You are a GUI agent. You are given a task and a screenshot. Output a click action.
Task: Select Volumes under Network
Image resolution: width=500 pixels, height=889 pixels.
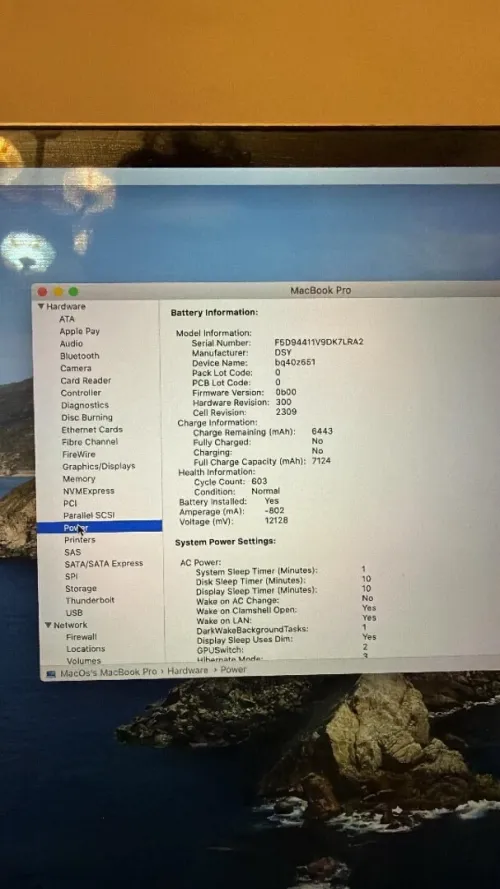pyautogui.click(x=84, y=661)
